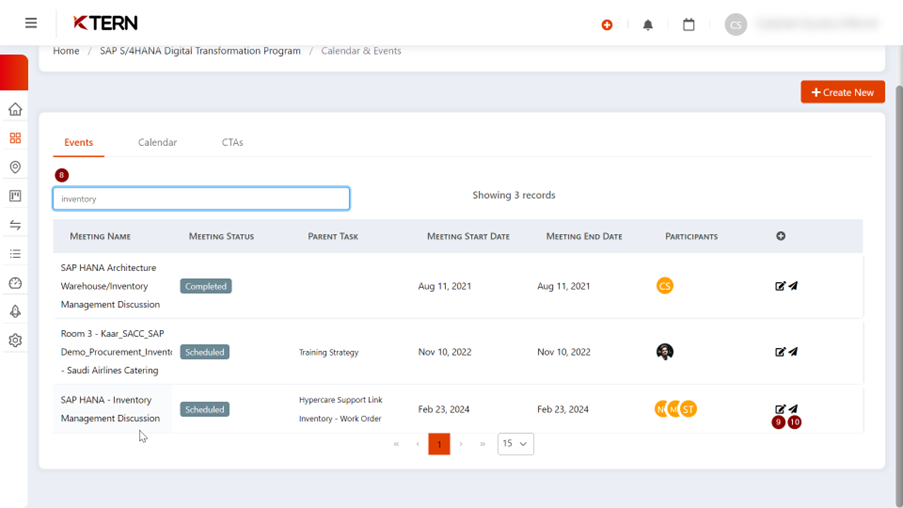Viewport: 903px width, 508px height.
Task: Open the rocket icon in sidebar
Action: [x=16, y=311]
